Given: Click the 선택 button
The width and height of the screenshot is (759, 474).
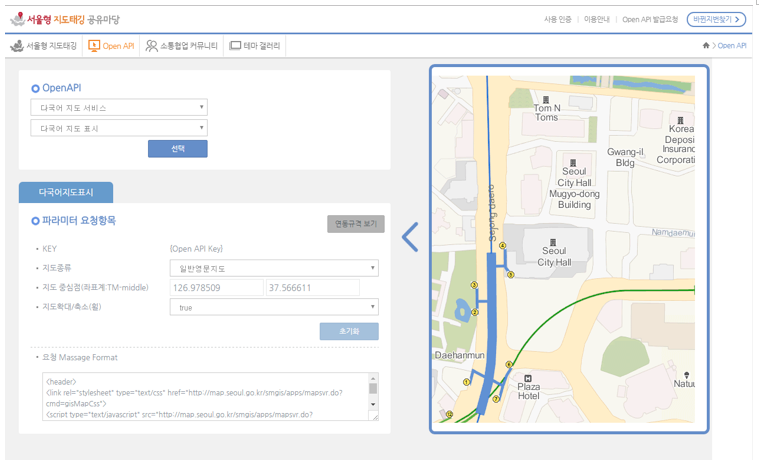Looking at the screenshot, I should point(178,149).
